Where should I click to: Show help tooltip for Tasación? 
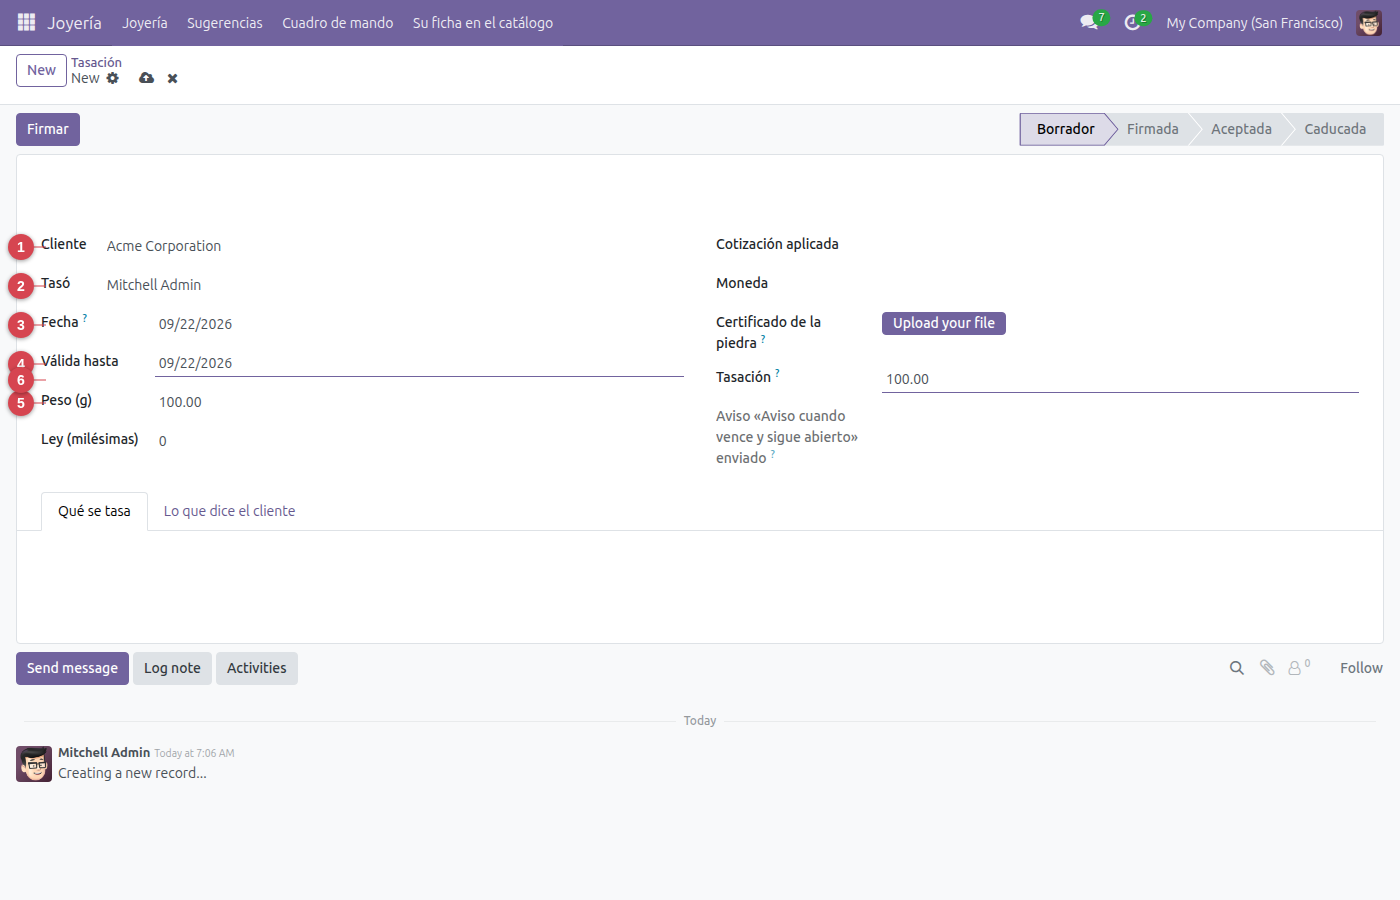777,373
